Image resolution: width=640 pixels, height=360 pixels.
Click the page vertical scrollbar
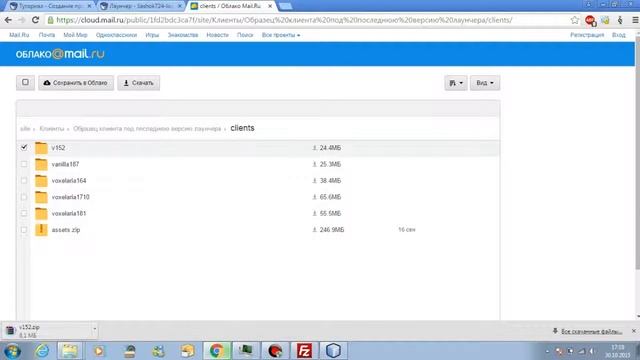(637, 153)
